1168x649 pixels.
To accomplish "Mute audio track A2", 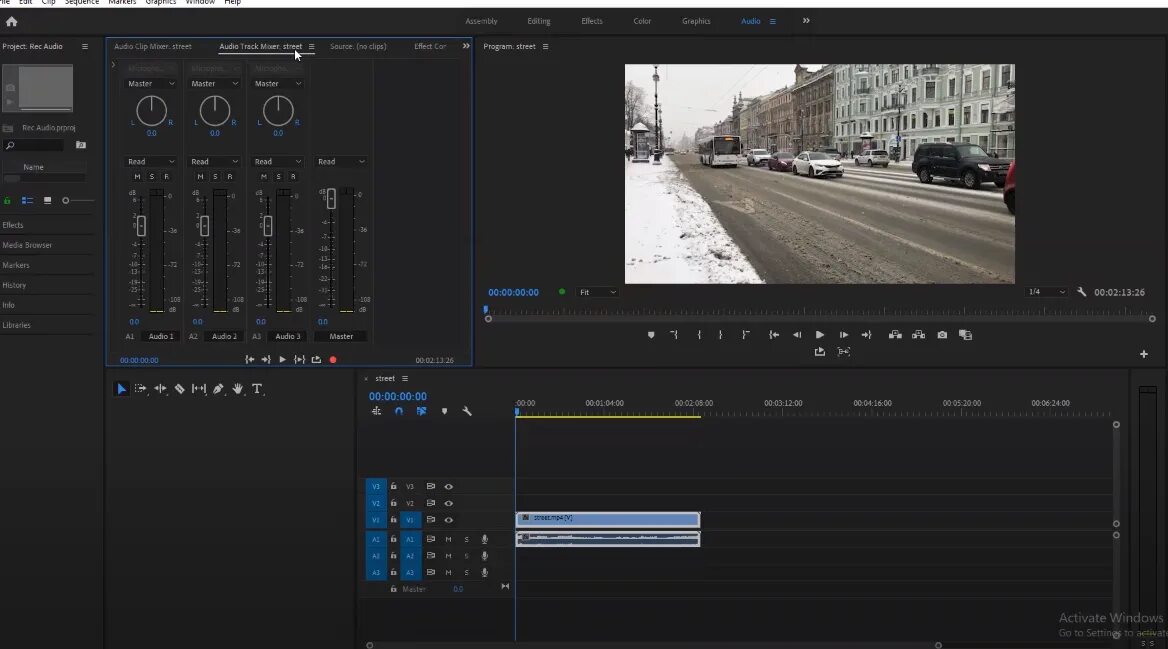I will (x=448, y=556).
